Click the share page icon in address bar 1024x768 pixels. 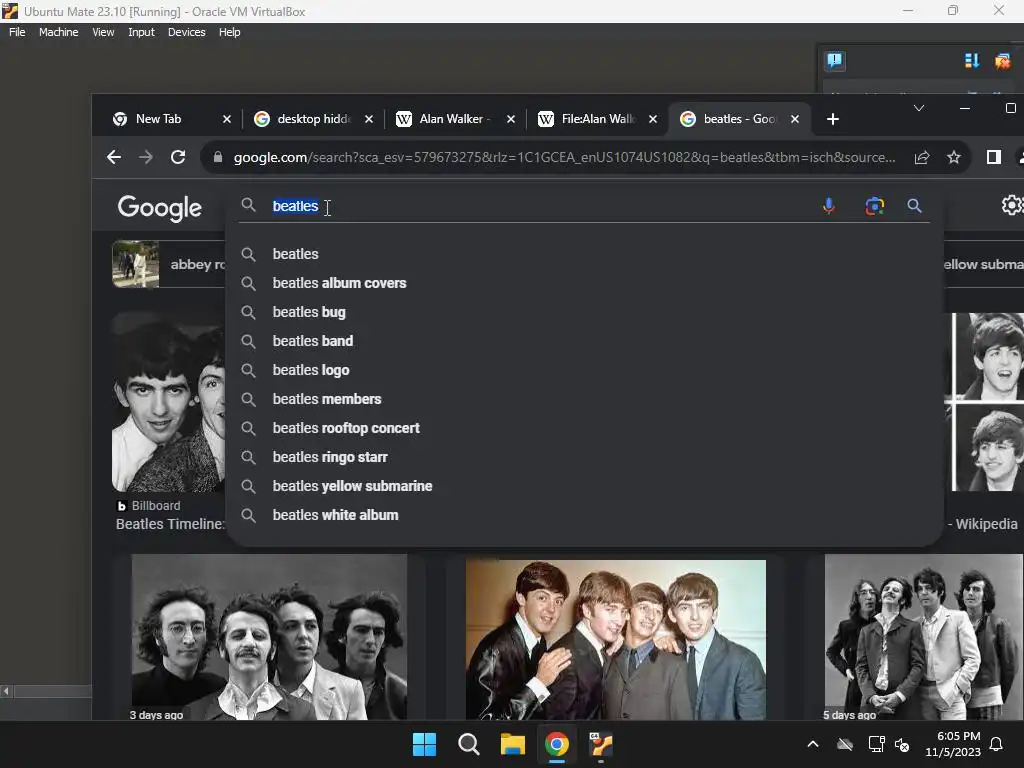coord(921,157)
